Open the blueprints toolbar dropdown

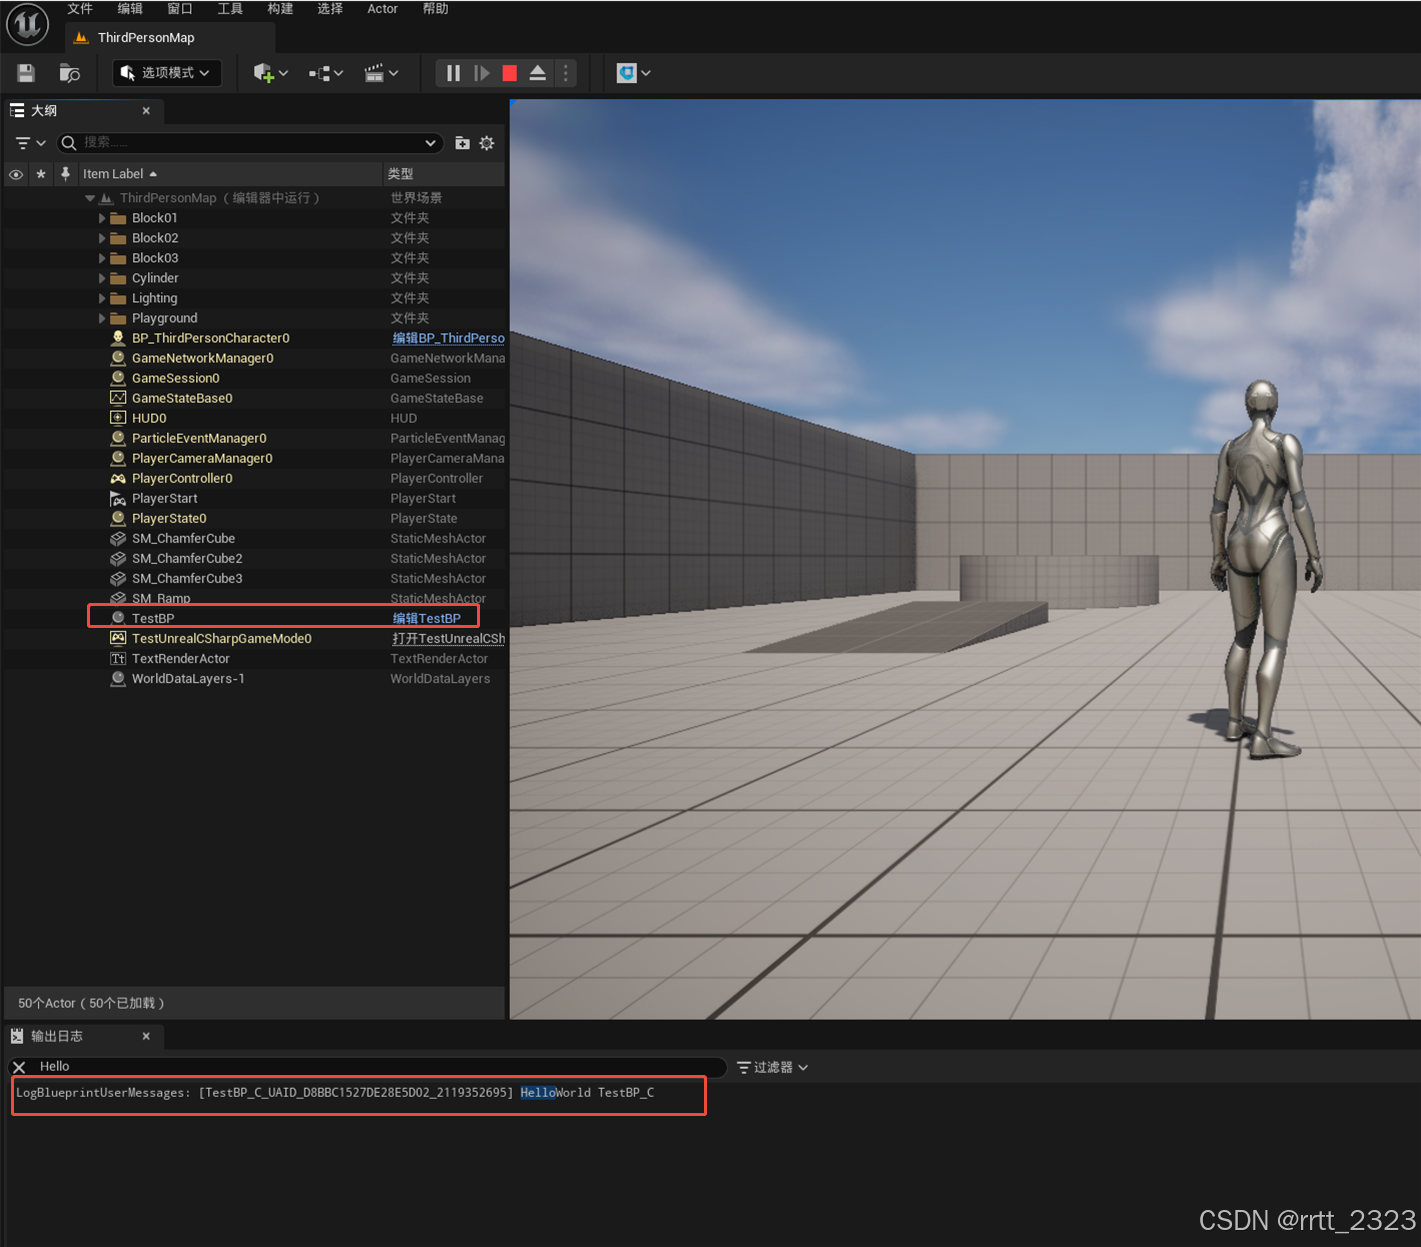[x=326, y=73]
